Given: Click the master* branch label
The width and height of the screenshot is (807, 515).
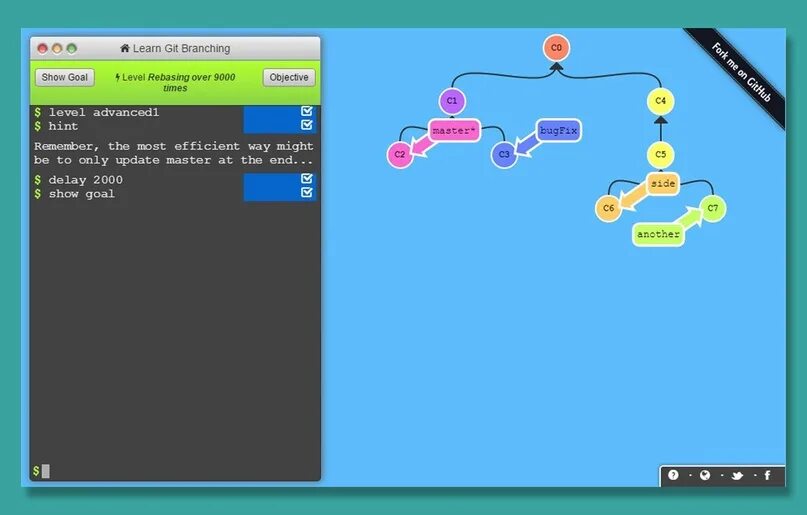Looking at the screenshot, I should click(454, 131).
